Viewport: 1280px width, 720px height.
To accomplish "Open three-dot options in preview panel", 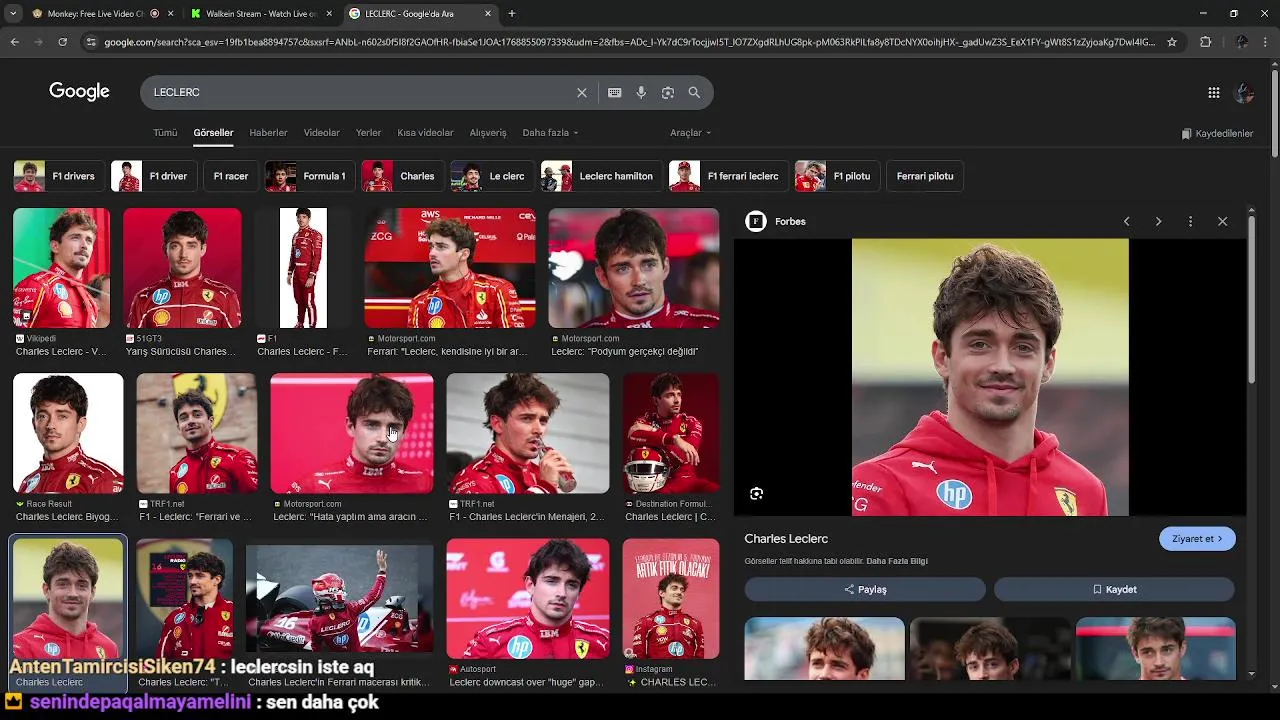I will coord(1190,221).
